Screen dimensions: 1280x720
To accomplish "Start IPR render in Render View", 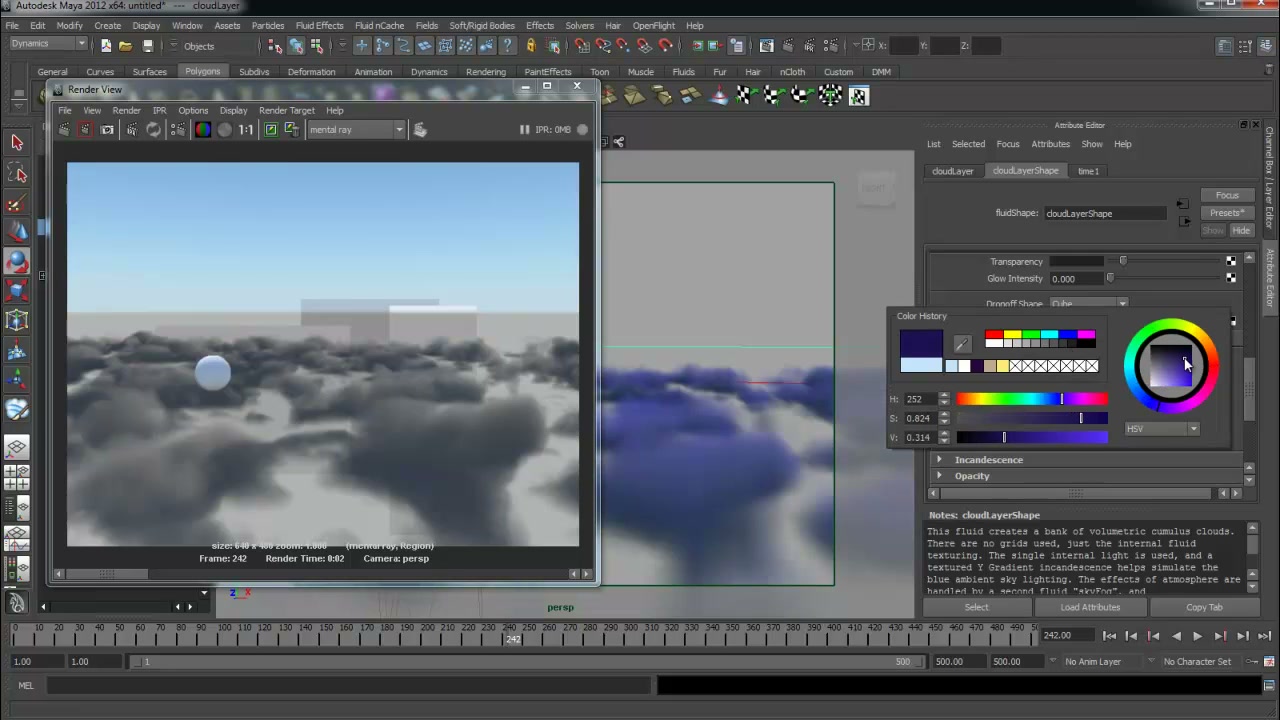I will coord(131,130).
